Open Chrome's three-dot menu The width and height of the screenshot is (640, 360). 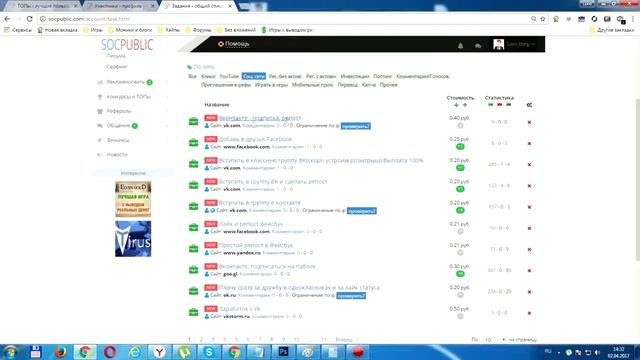coord(633,19)
